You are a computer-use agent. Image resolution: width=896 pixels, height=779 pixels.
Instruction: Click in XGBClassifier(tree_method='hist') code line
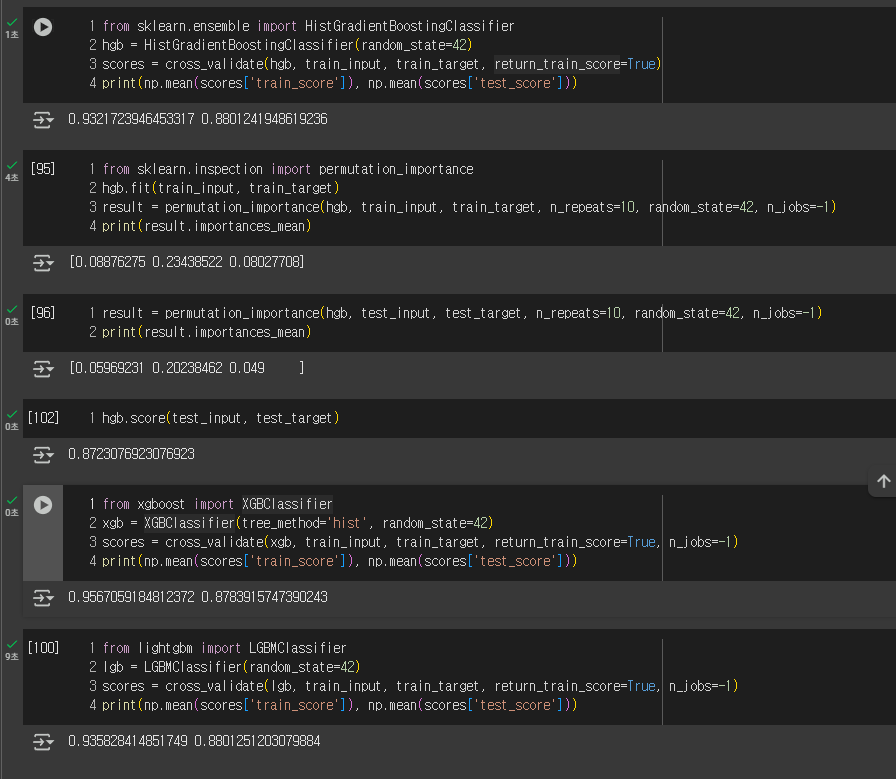click(x=297, y=523)
